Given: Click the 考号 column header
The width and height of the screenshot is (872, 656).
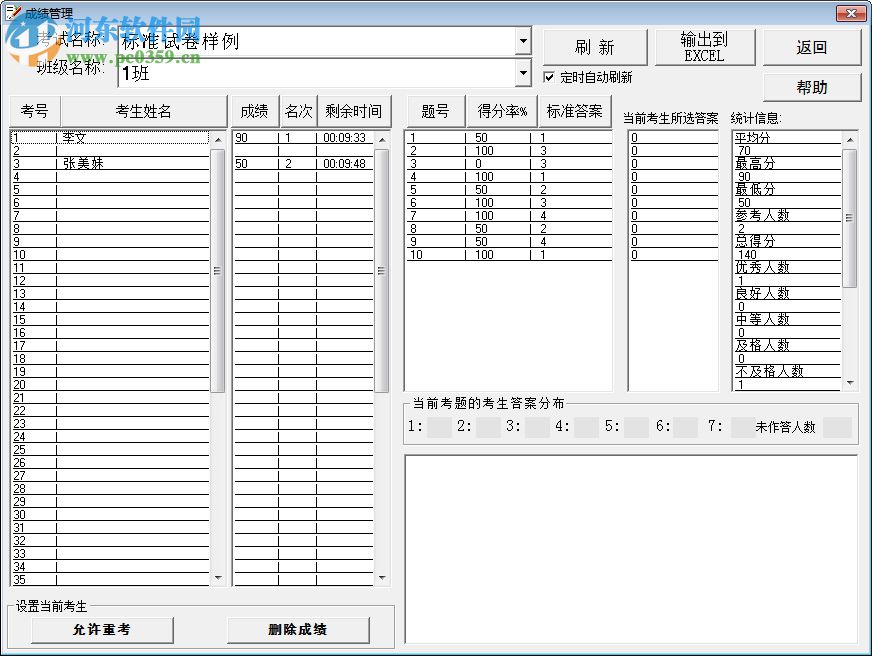Looking at the screenshot, I should pyautogui.click(x=34, y=111).
